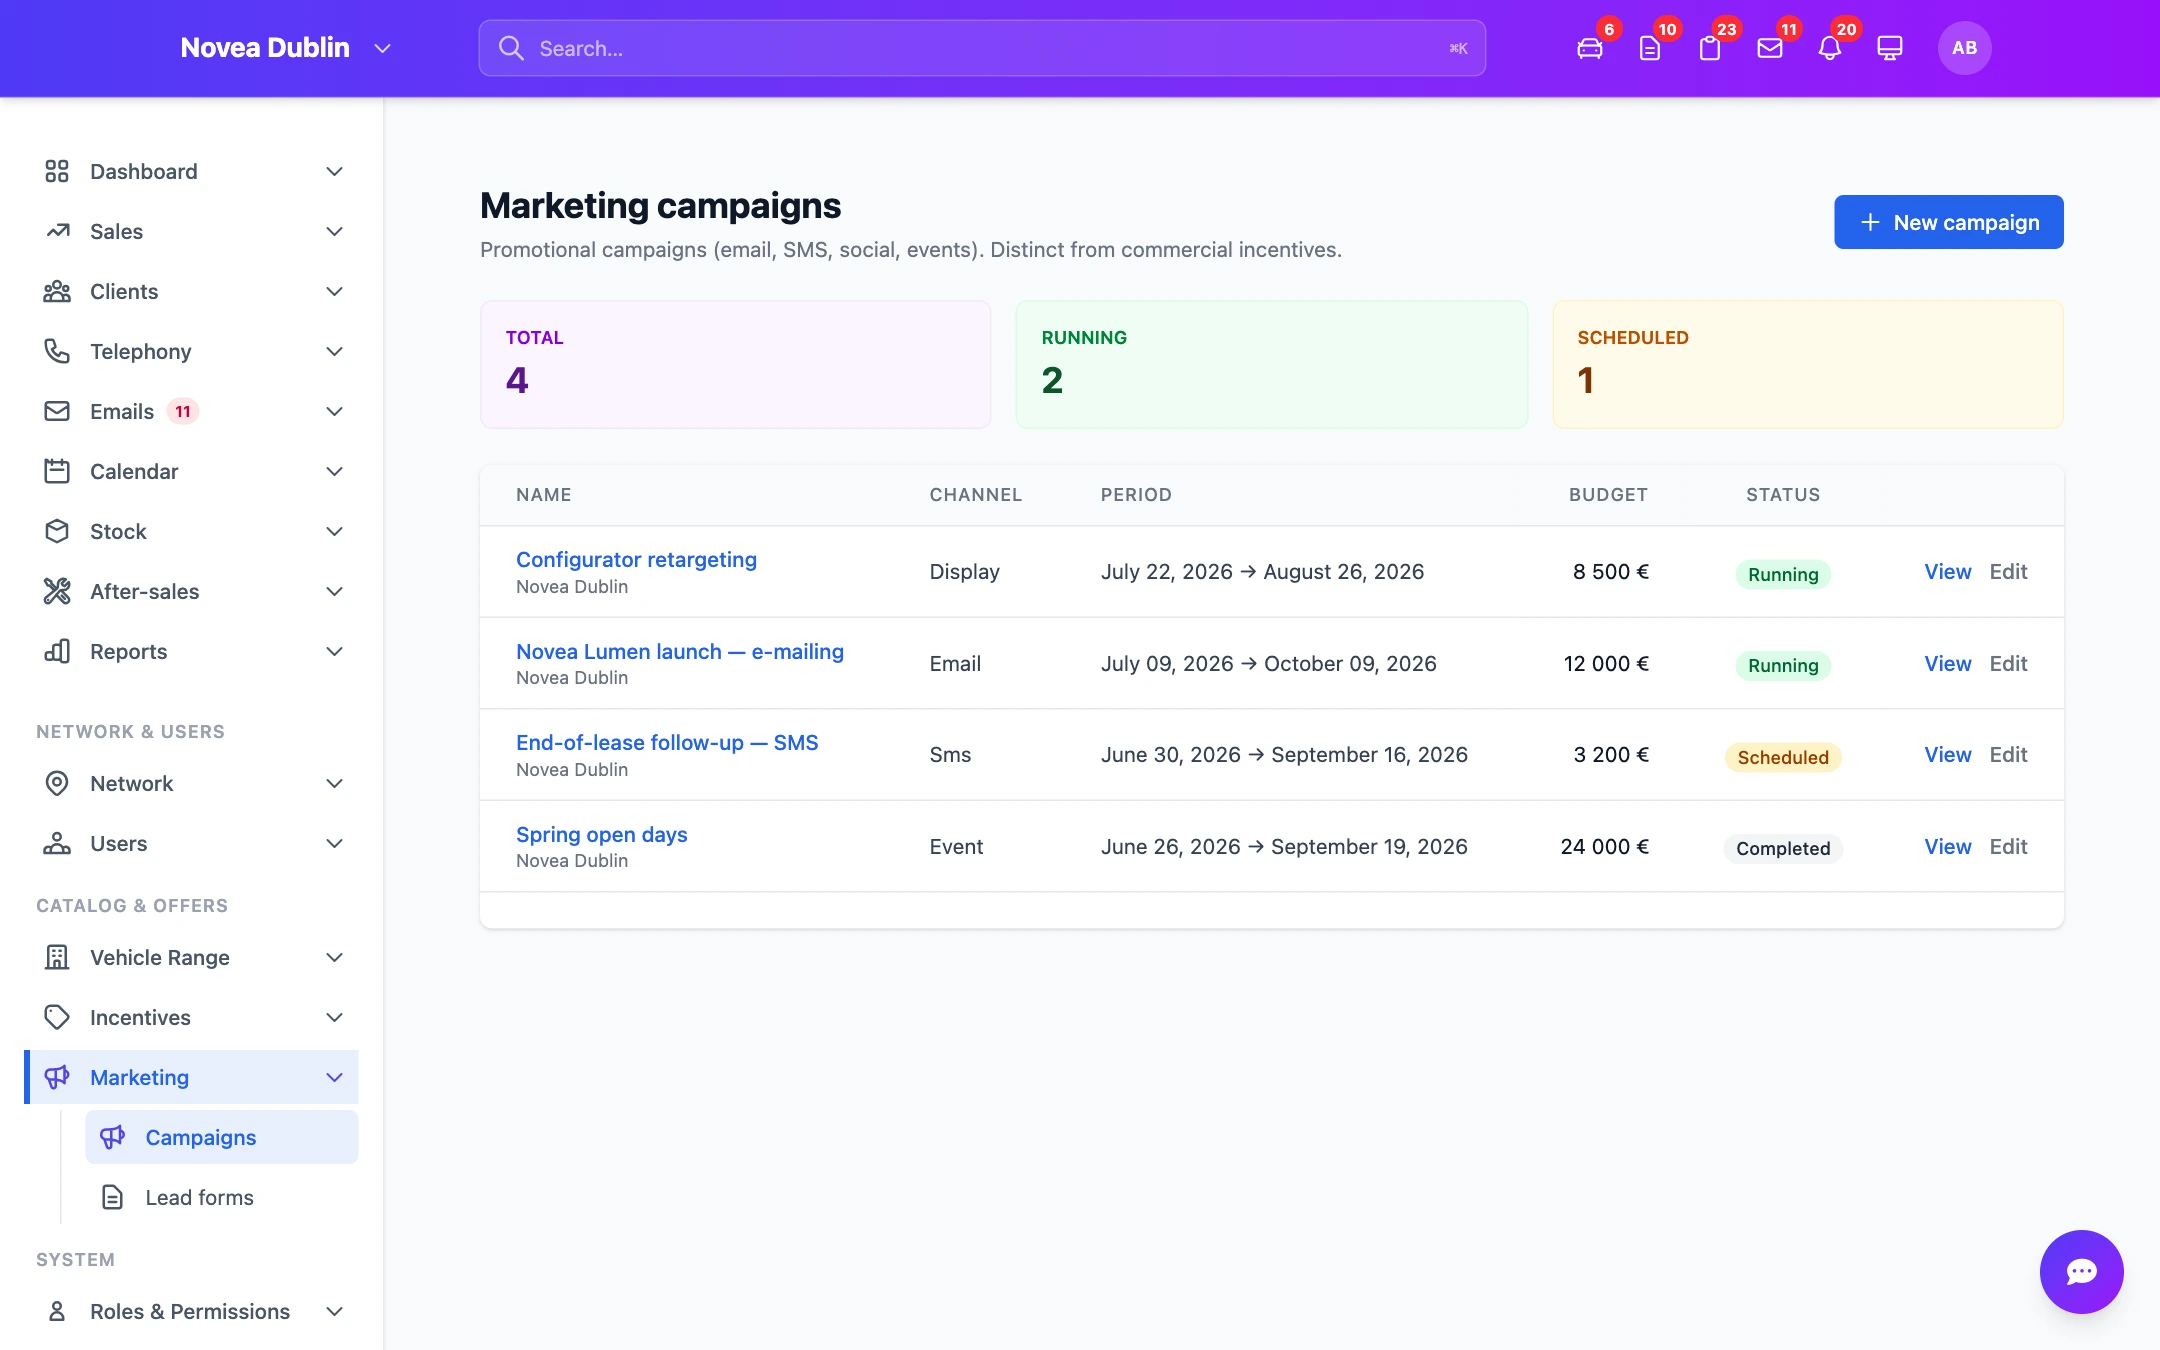
Task: Click the Roles & Permissions person icon
Action: (x=57, y=1311)
